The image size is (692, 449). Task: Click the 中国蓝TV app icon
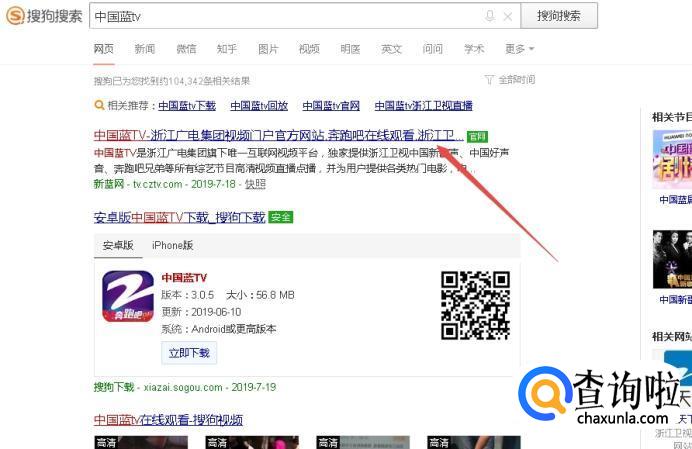[128, 296]
